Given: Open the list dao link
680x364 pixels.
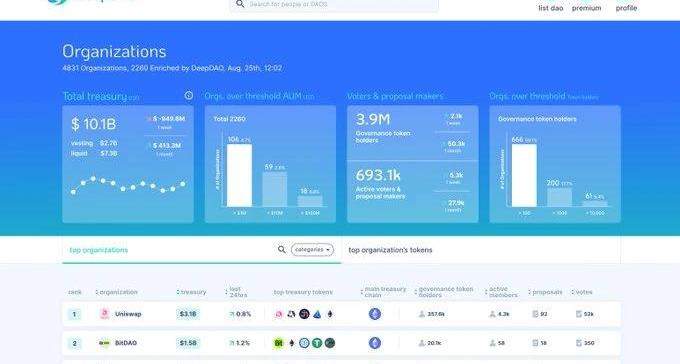Looking at the screenshot, I should tap(551, 8).
